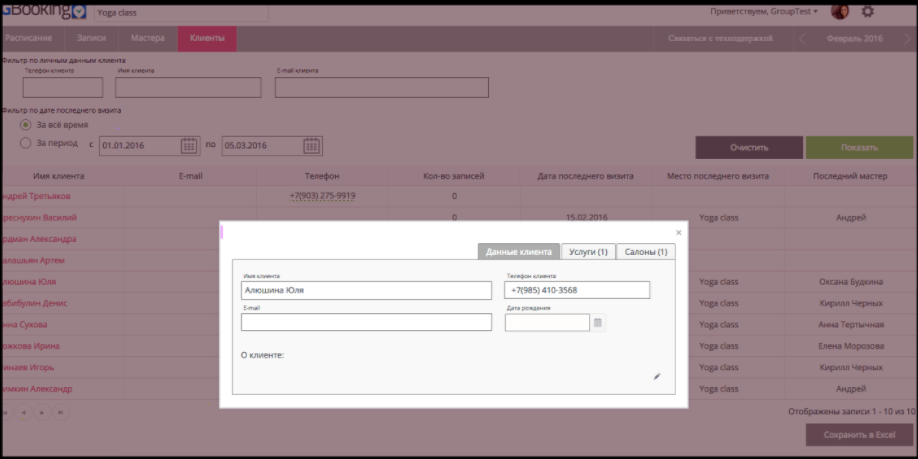Open the Расписание tab
918x459 pixels.
click(x=28, y=38)
